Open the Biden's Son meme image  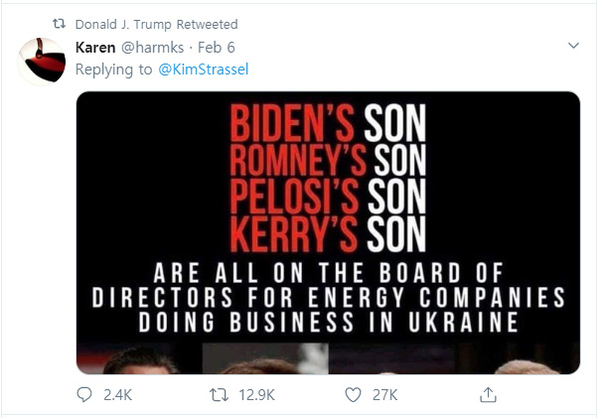click(328, 233)
